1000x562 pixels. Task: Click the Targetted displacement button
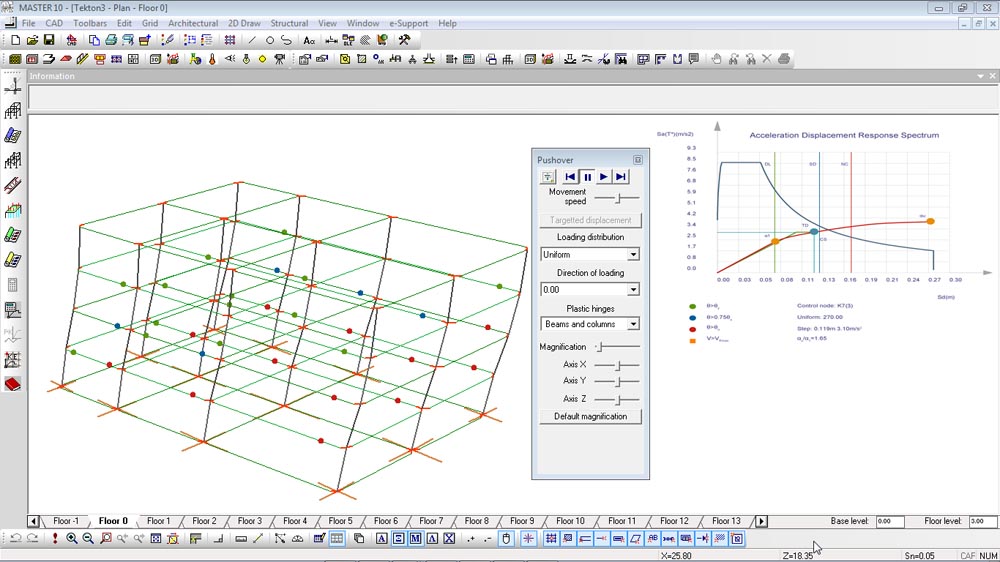click(590, 220)
